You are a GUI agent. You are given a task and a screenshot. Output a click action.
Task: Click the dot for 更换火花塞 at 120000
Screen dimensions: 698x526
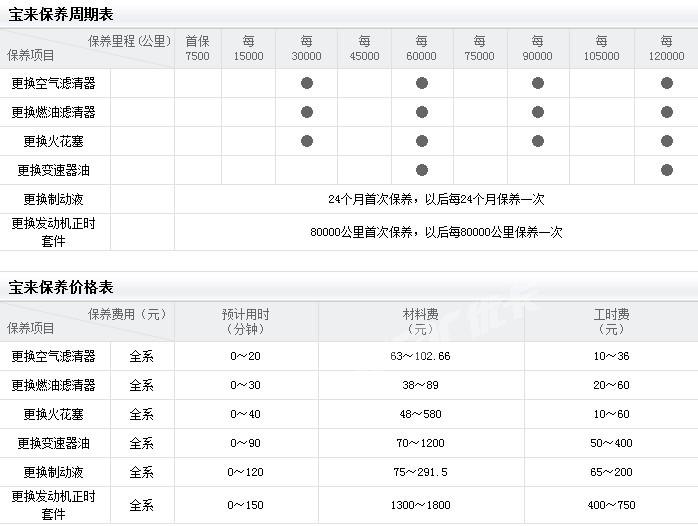click(x=667, y=141)
